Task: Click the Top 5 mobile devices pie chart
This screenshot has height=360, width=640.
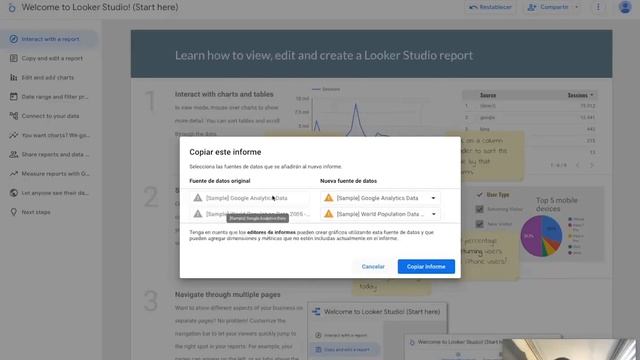Action: [x=541, y=236]
